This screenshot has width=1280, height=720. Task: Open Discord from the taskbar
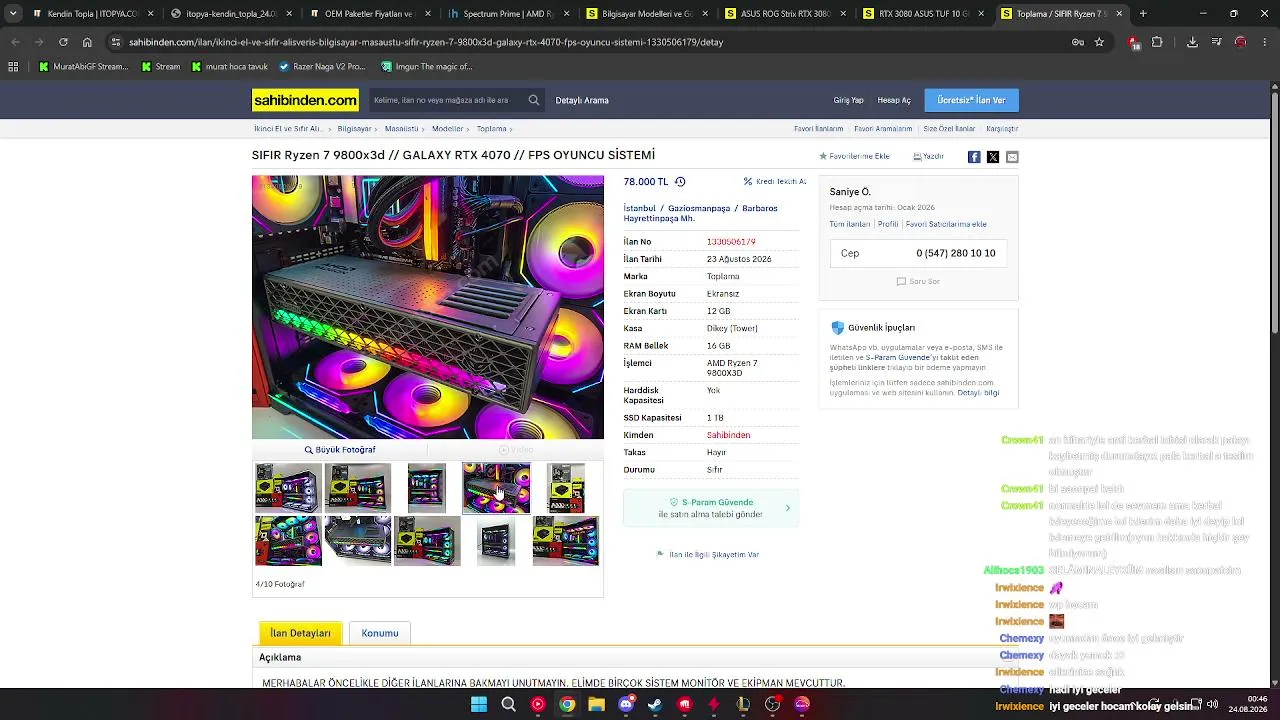coord(626,704)
